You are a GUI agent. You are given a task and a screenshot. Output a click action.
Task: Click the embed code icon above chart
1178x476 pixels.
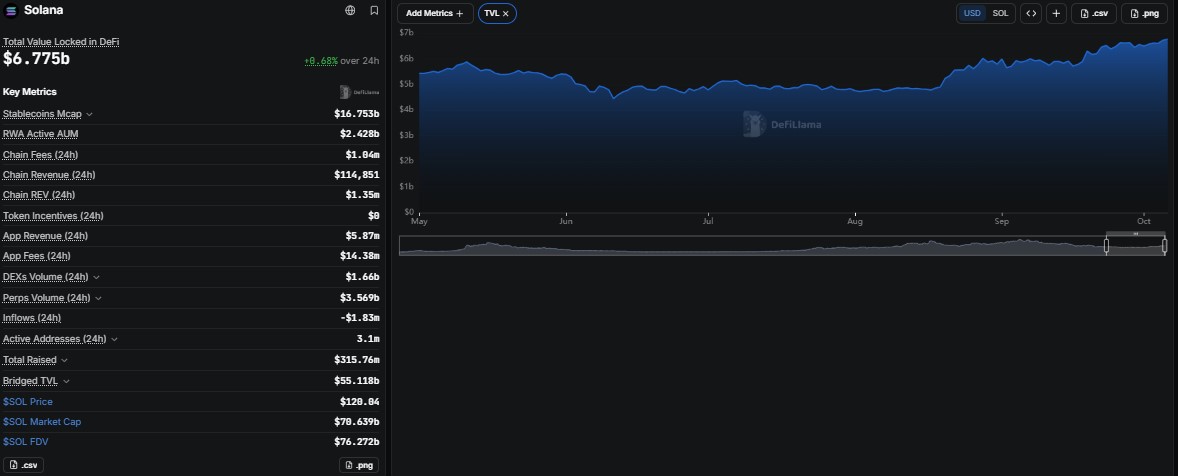tap(1031, 14)
